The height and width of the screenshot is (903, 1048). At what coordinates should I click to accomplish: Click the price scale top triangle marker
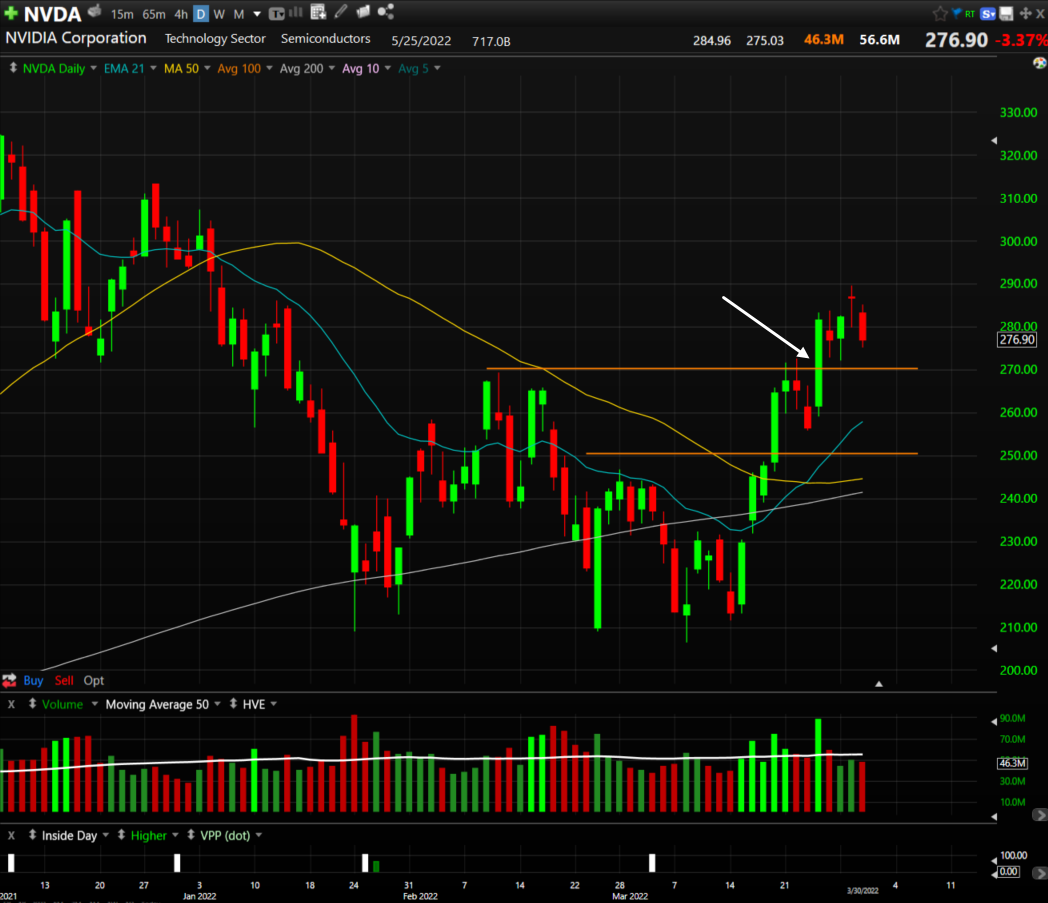tap(995, 140)
